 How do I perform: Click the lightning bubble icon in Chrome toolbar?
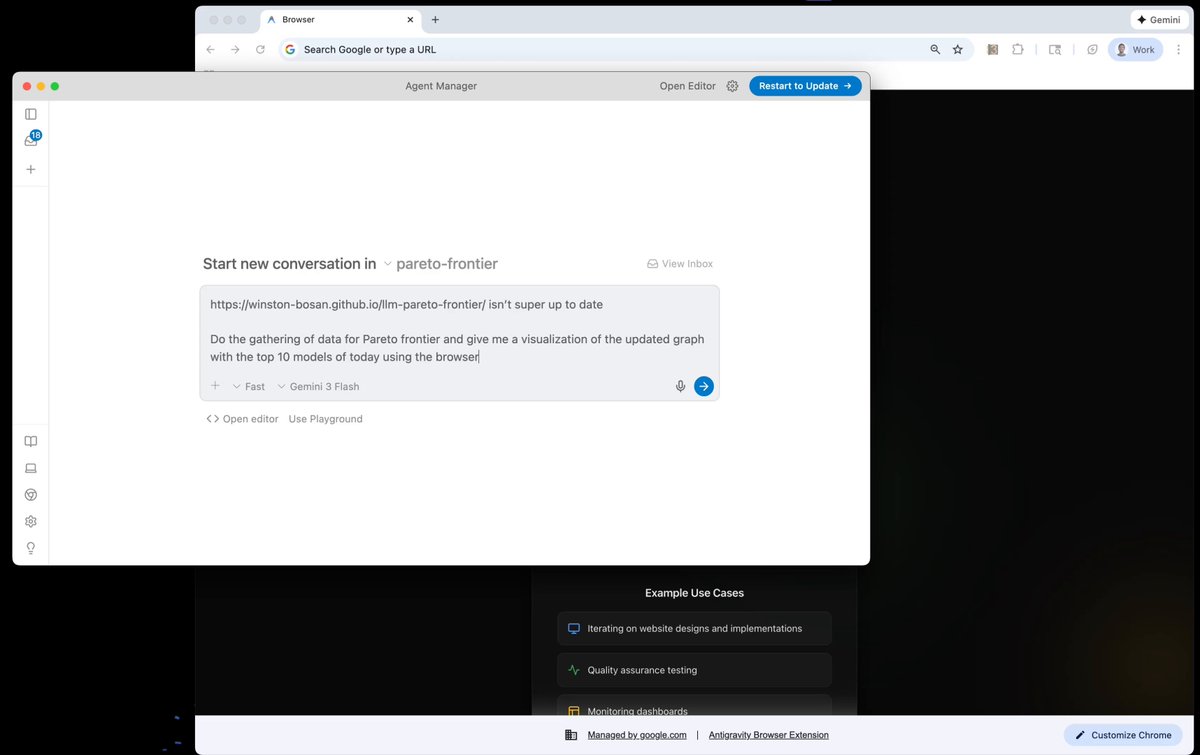[1092, 49]
